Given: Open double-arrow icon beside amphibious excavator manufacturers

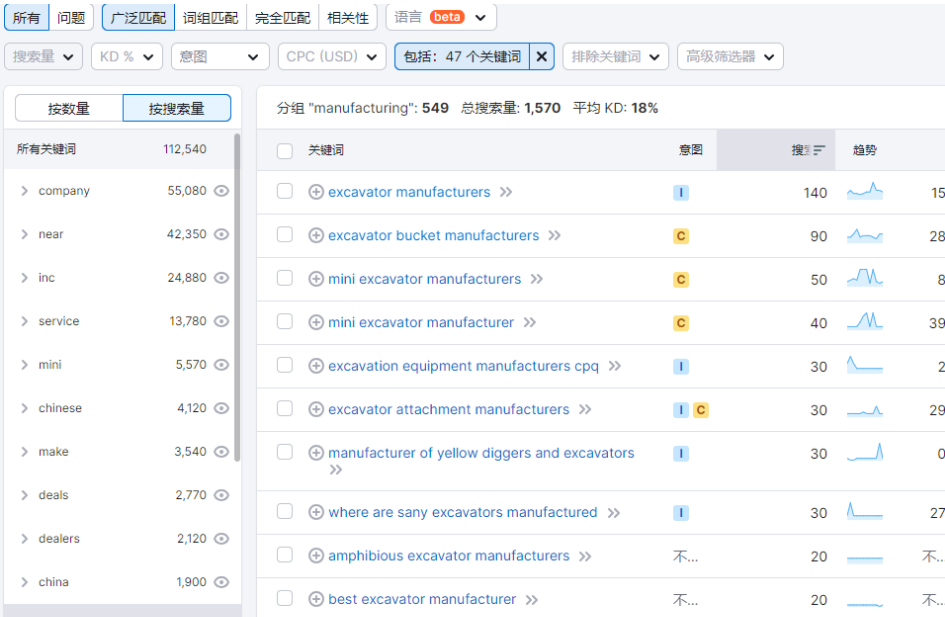Looking at the screenshot, I should (x=585, y=556).
